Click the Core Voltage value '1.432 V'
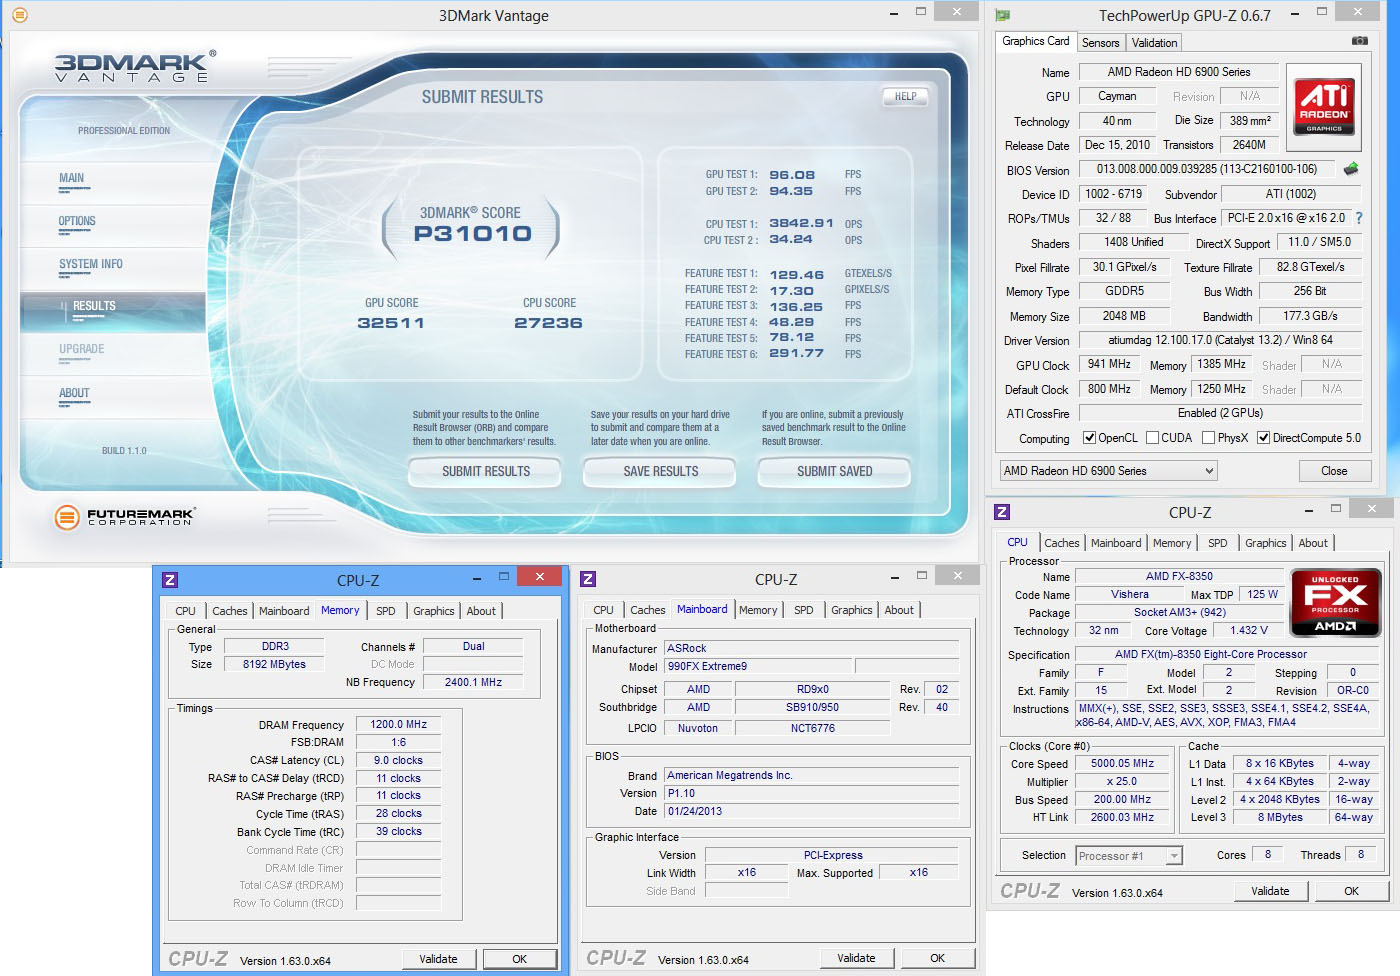The width and height of the screenshot is (1400, 976). coord(1249,631)
